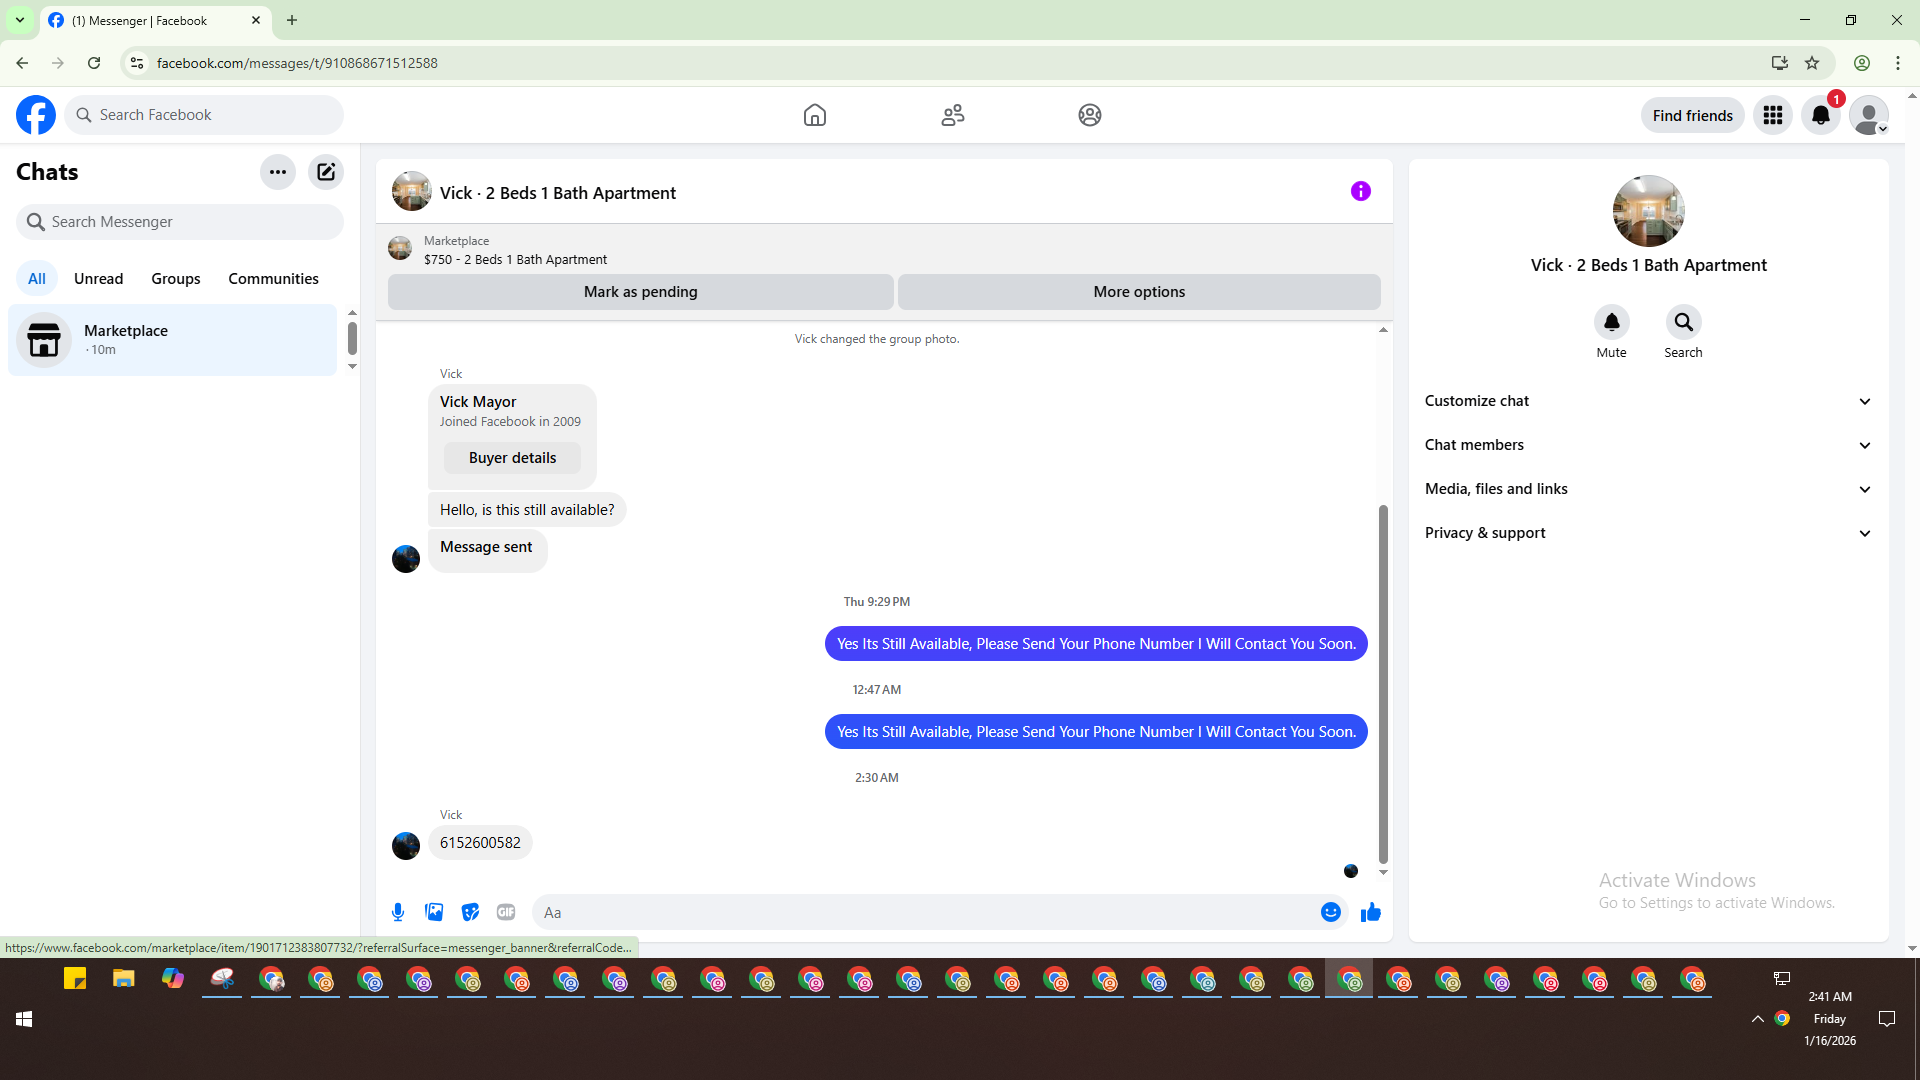Expand Privacy & support section
Viewport: 1920px width, 1080px height.
(1647, 533)
